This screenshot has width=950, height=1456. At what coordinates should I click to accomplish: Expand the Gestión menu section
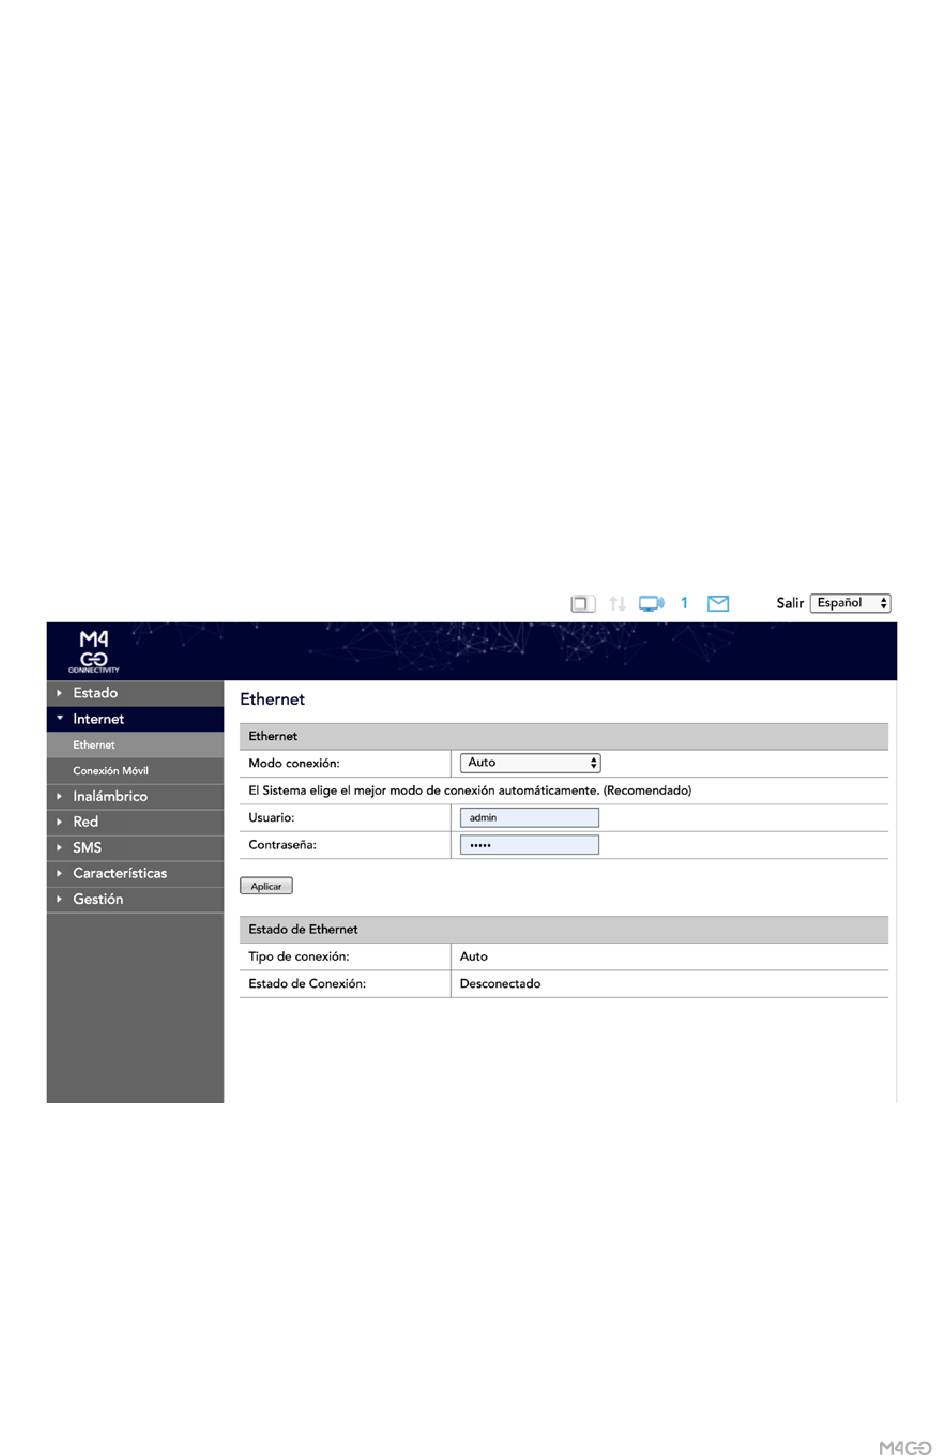pyautogui.click(x=135, y=899)
